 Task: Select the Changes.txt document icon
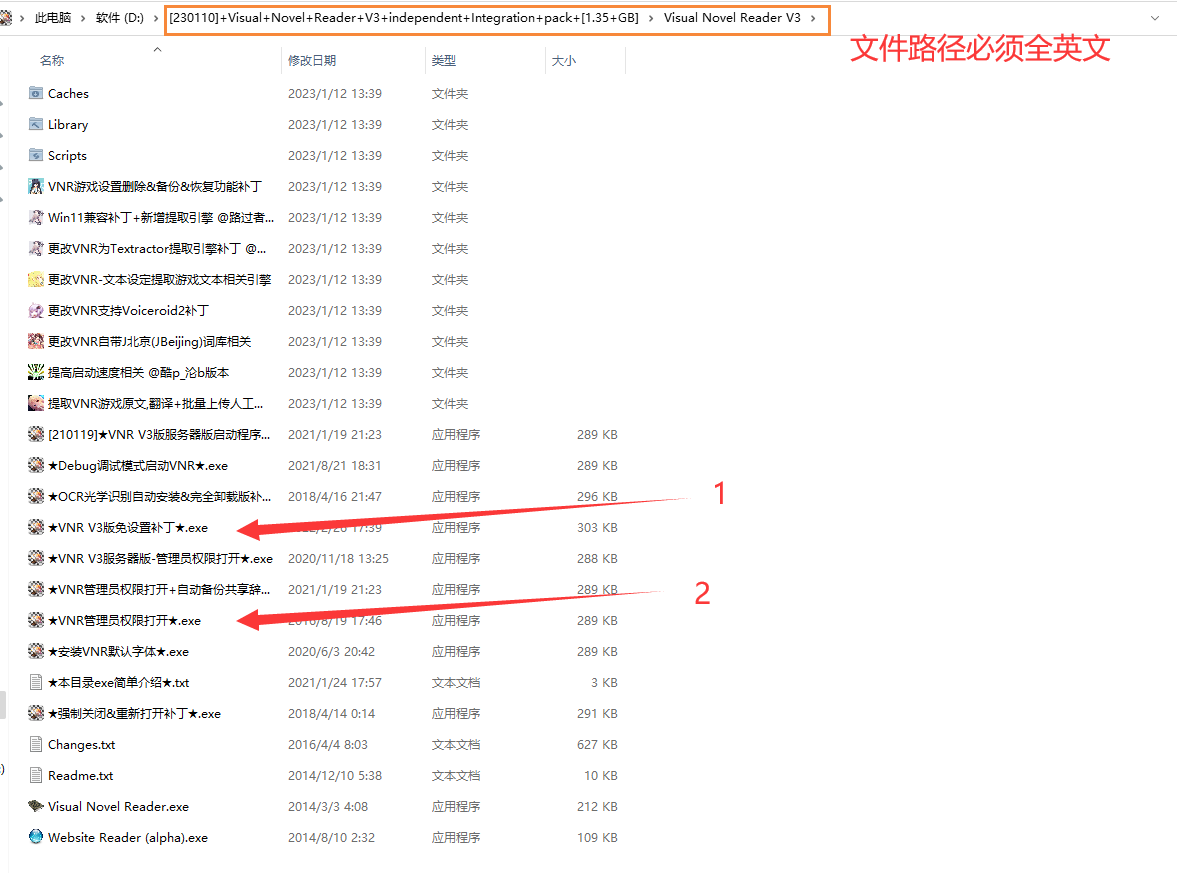point(36,744)
